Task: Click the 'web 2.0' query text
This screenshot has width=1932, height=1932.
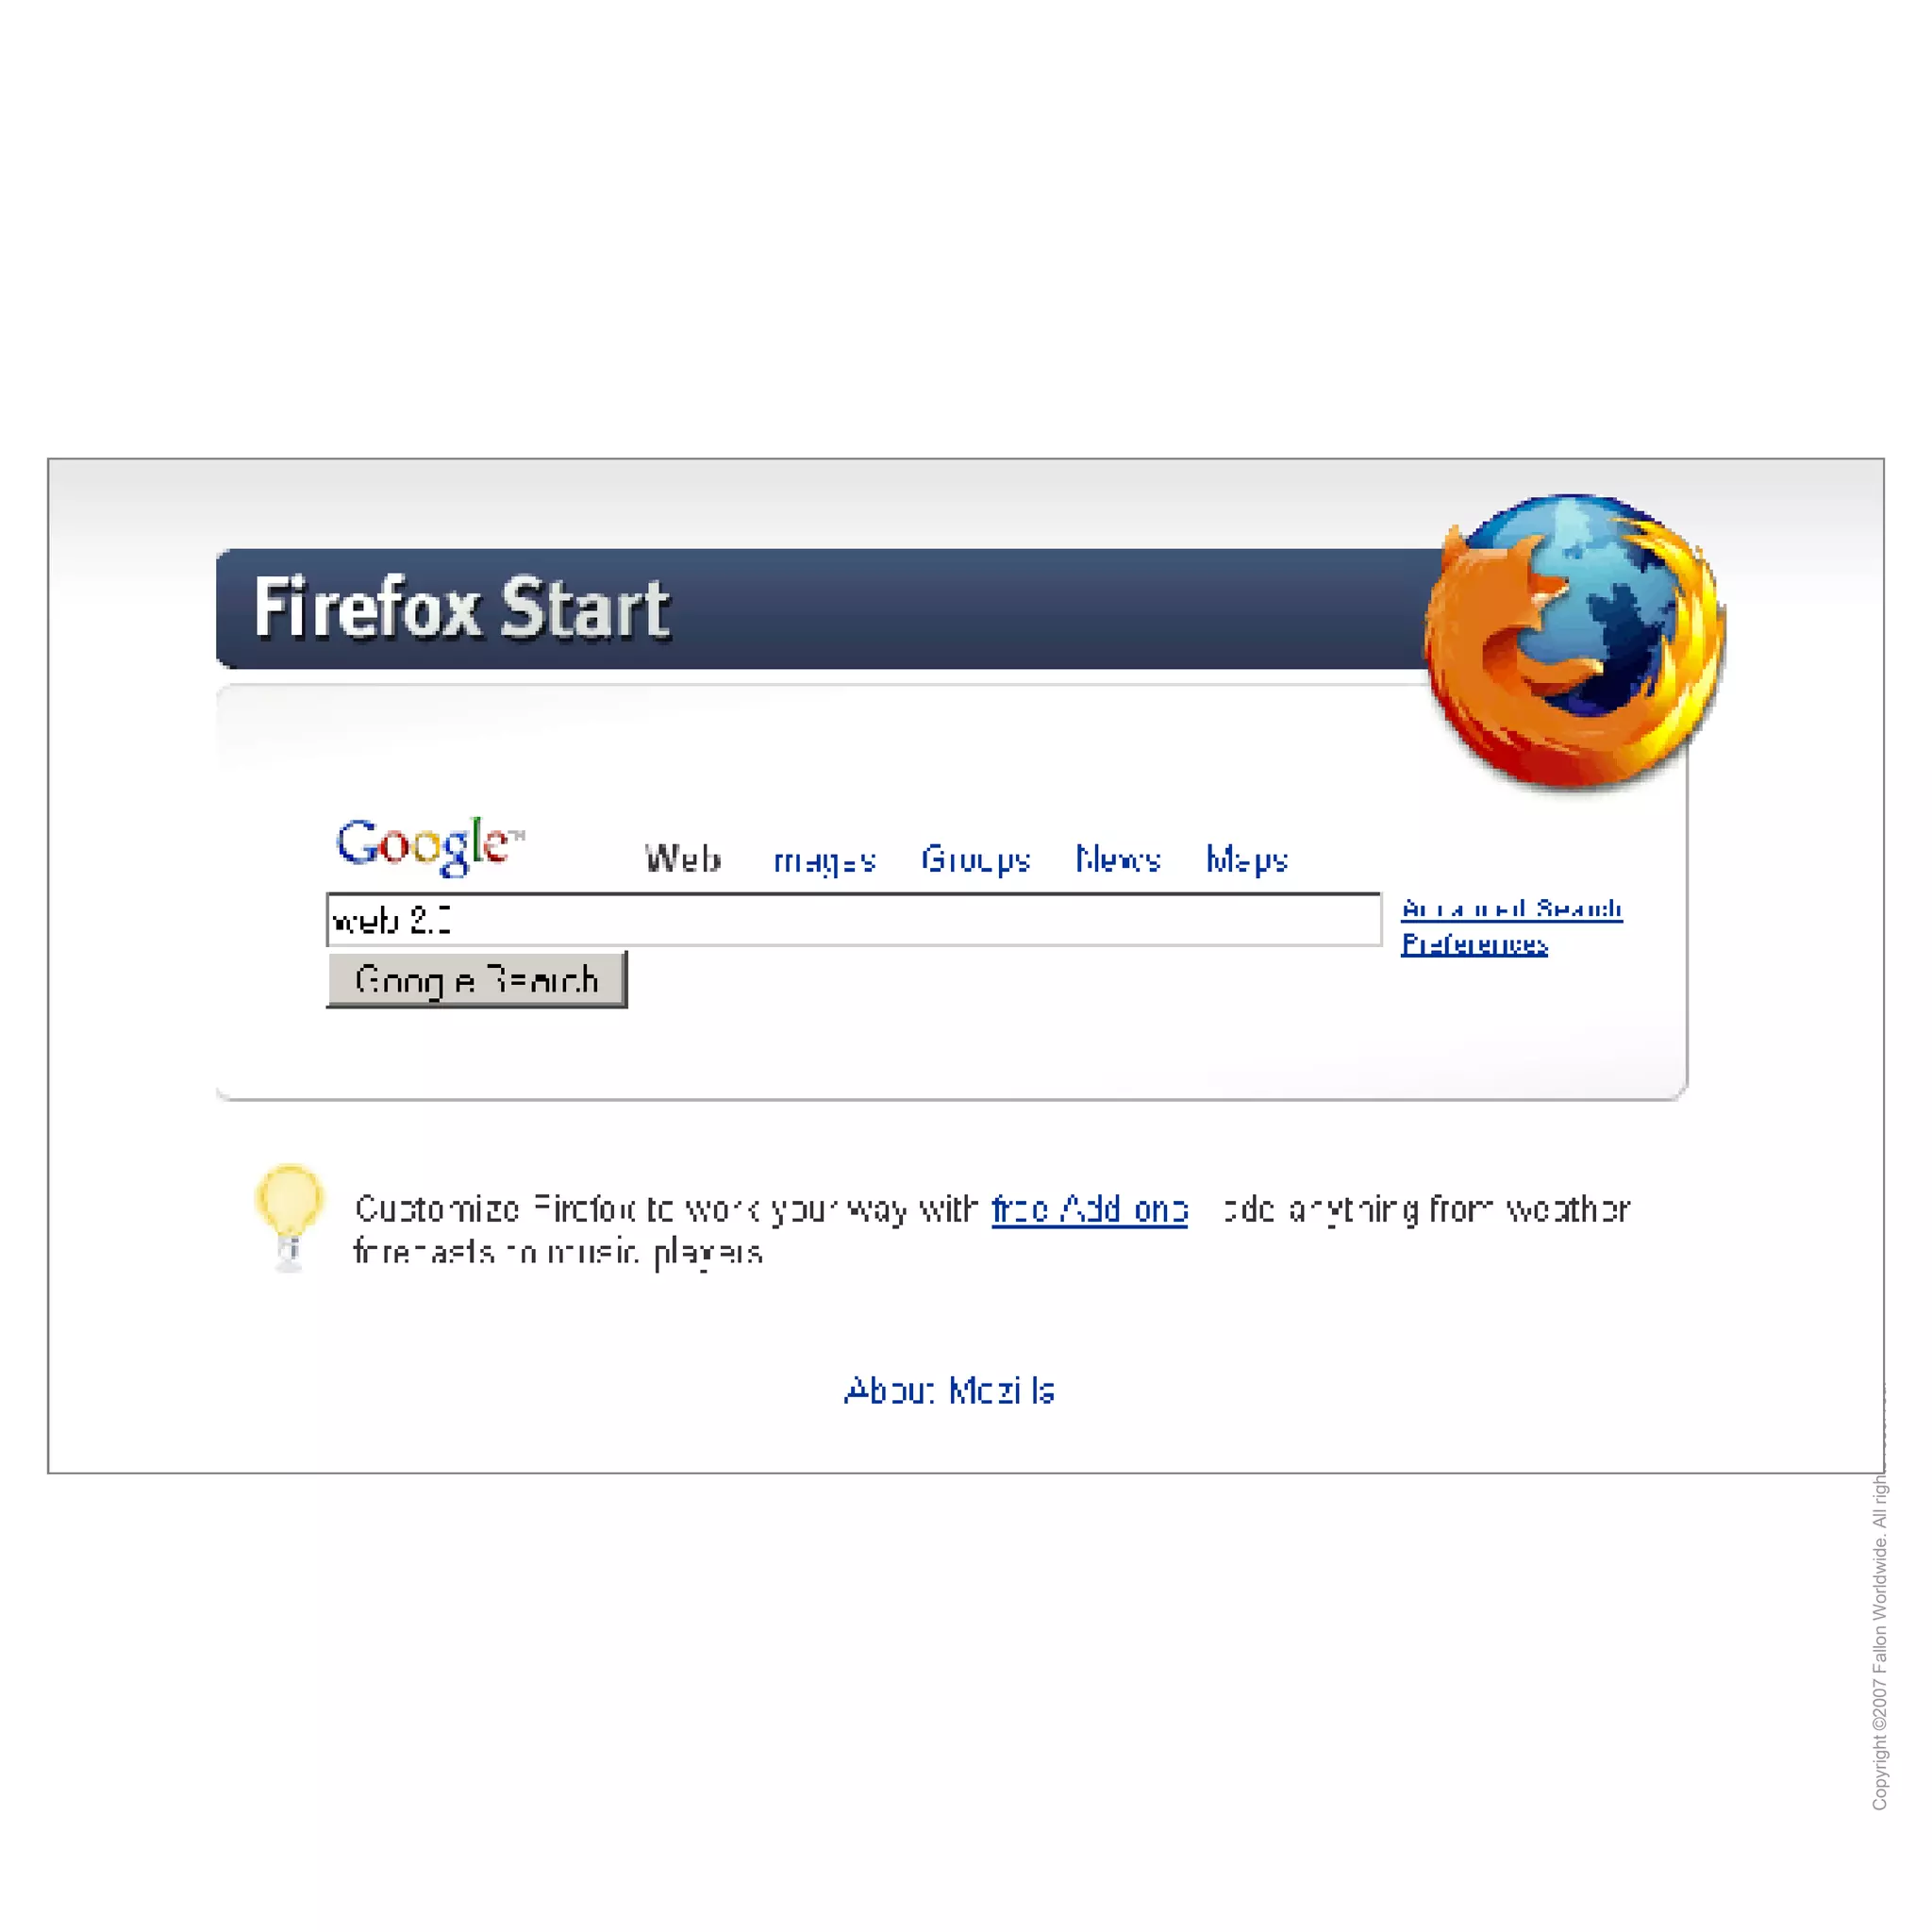Action: 392,920
